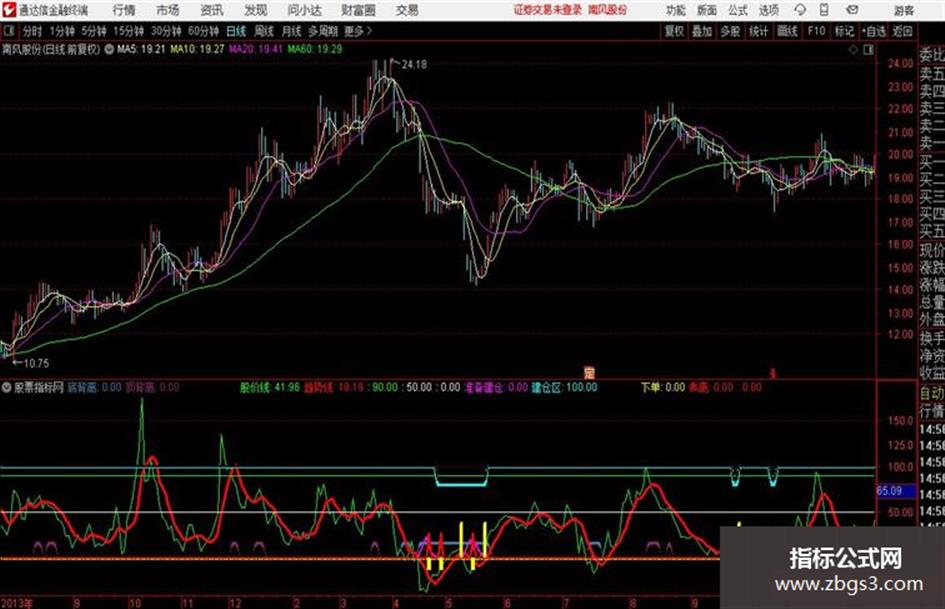Viewport: 945px width, 609px height.
Task: Select the 多周期 multi-period tab
Action: coord(323,31)
